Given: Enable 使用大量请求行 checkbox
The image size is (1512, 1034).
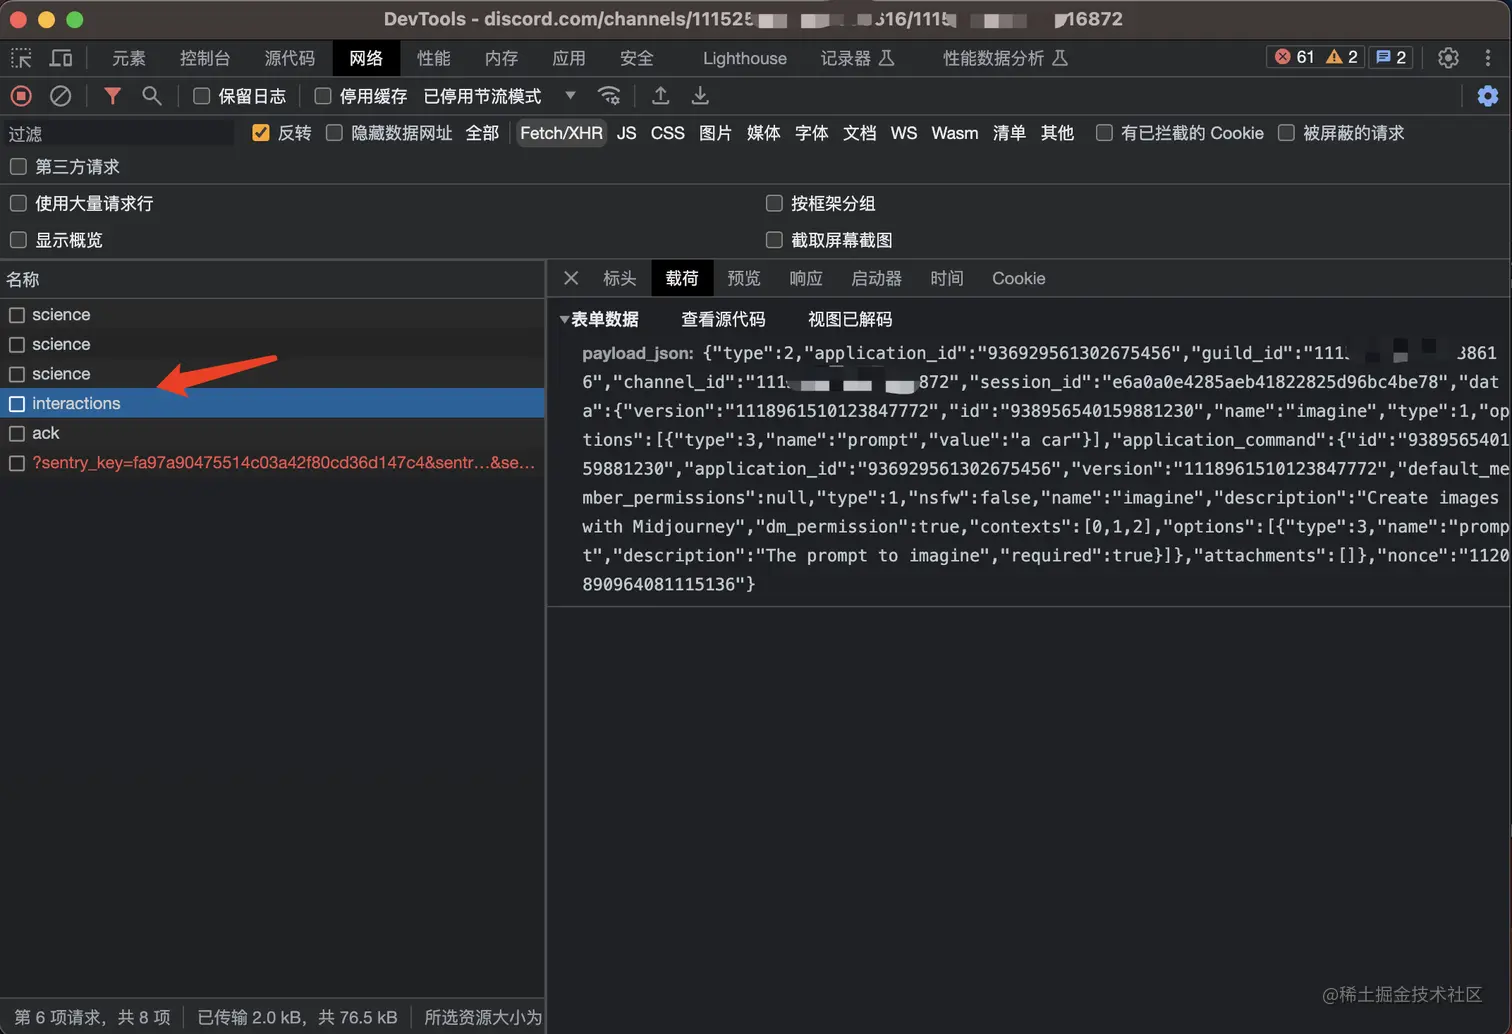Looking at the screenshot, I should coord(18,203).
